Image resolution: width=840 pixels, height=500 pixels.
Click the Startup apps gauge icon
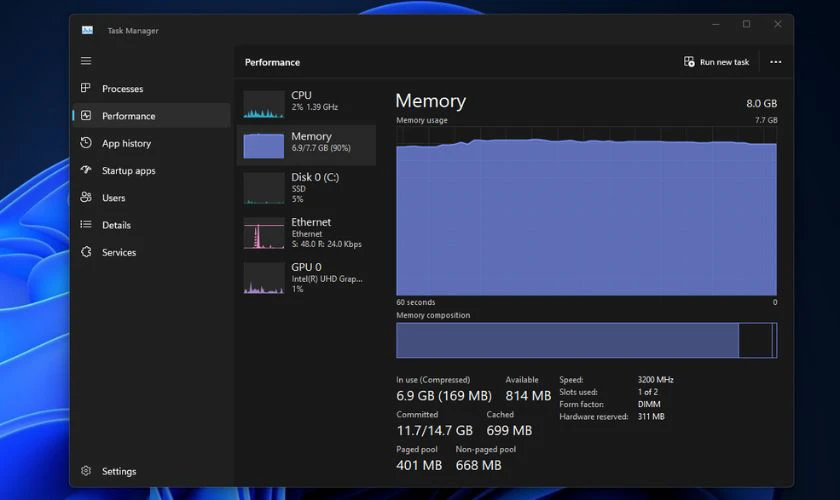click(x=86, y=170)
